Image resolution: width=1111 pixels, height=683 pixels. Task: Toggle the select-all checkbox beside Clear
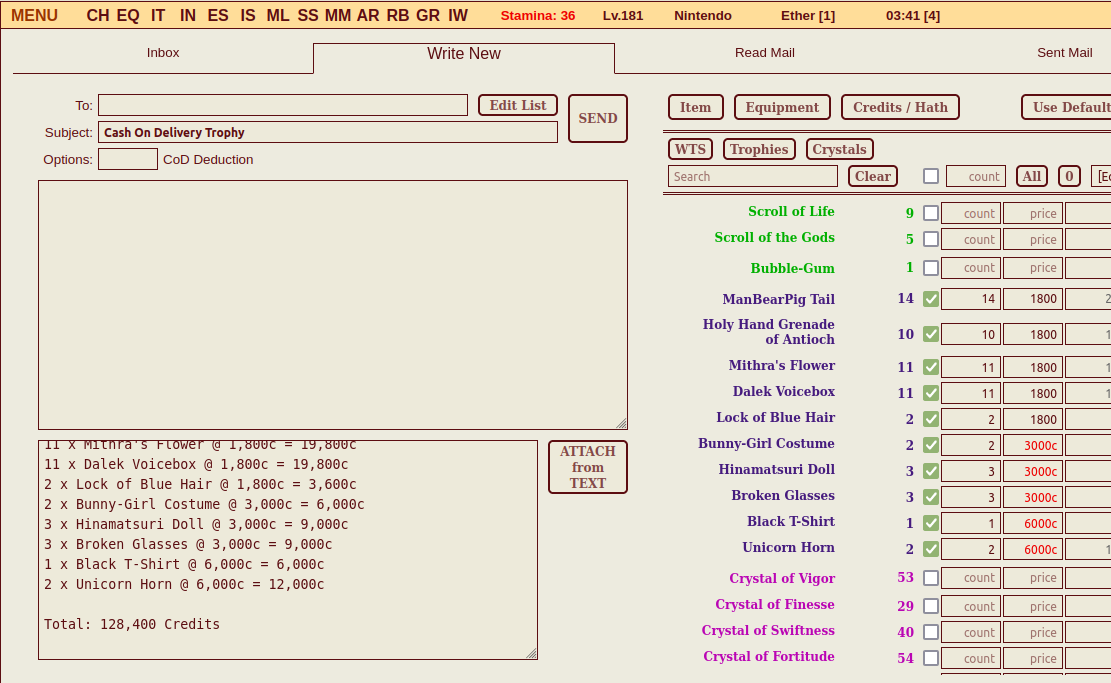coord(931,176)
